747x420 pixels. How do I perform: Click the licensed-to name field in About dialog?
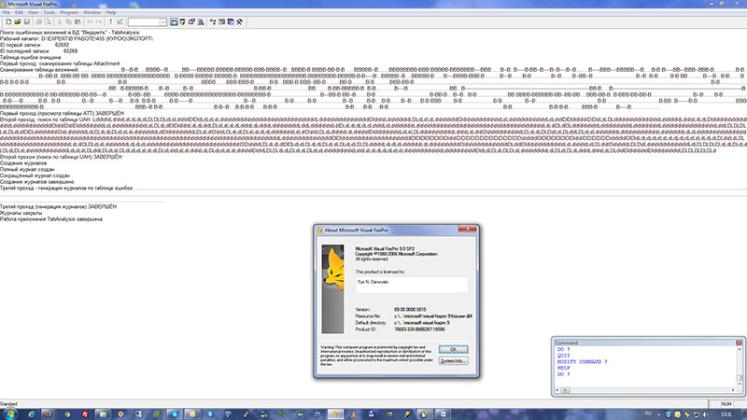point(412,284)
